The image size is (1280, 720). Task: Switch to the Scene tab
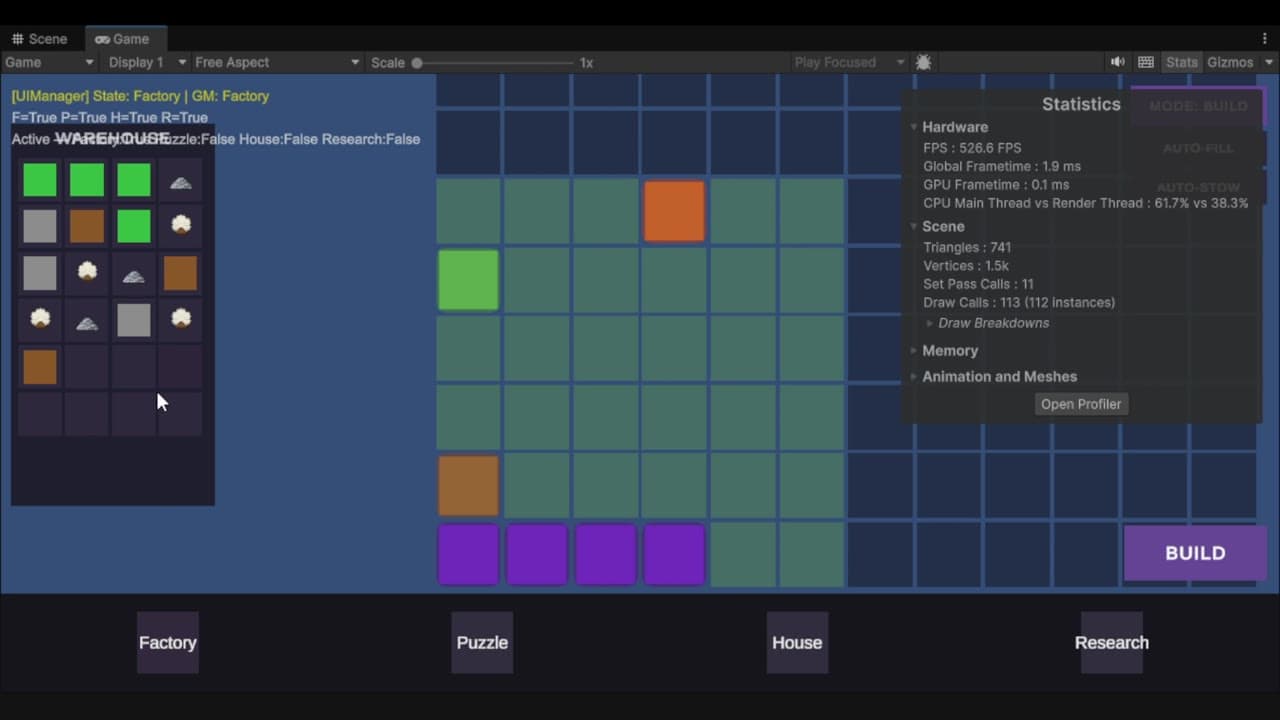40,39
